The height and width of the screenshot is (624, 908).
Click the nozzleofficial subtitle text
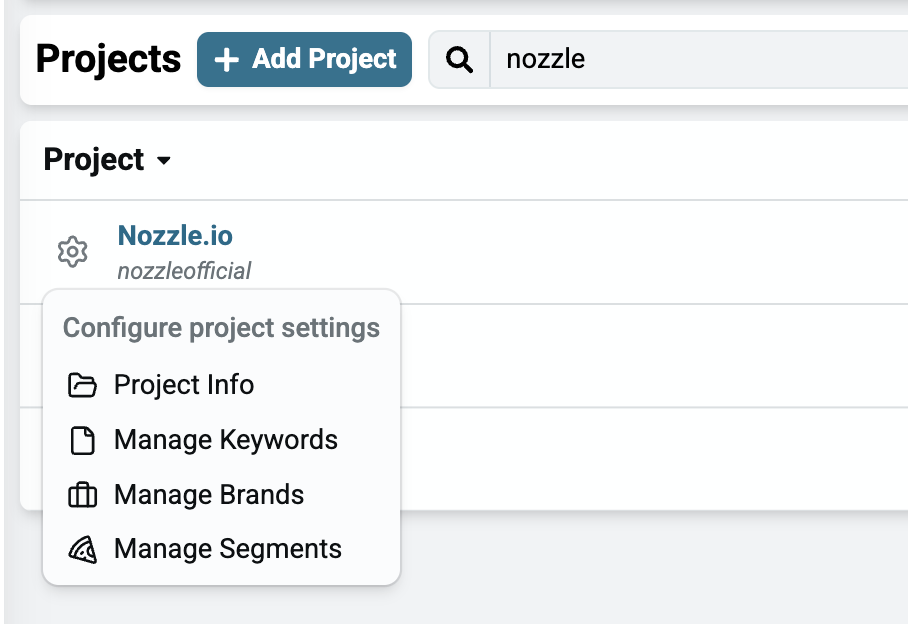point(184,271)
